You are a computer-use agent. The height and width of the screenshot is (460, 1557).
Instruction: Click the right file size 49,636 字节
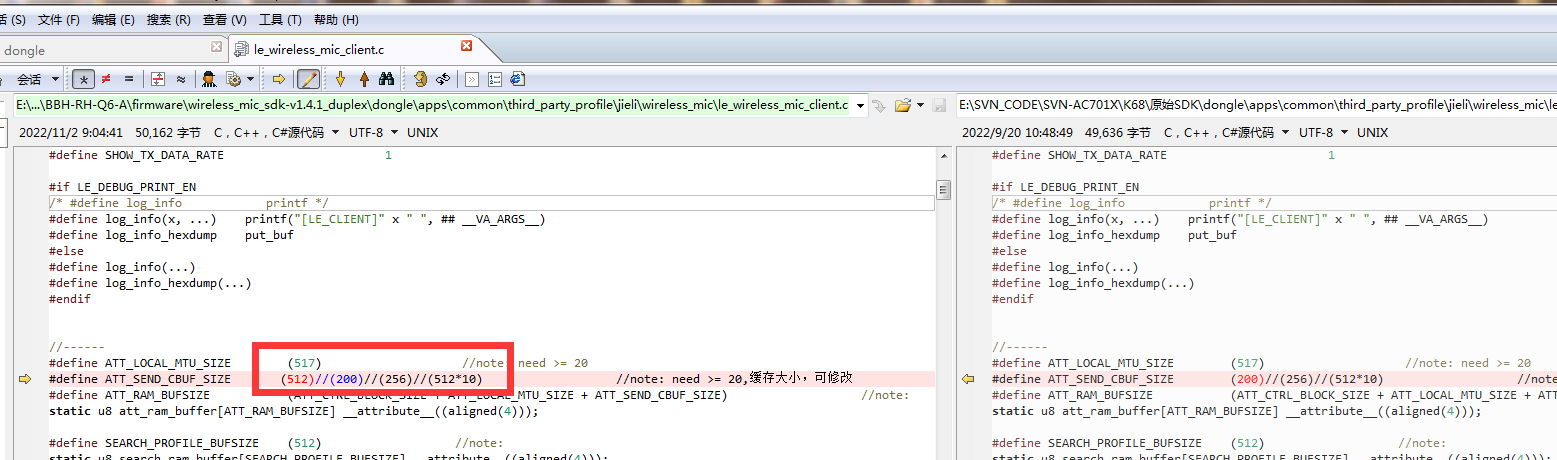tap(1118, 132)
